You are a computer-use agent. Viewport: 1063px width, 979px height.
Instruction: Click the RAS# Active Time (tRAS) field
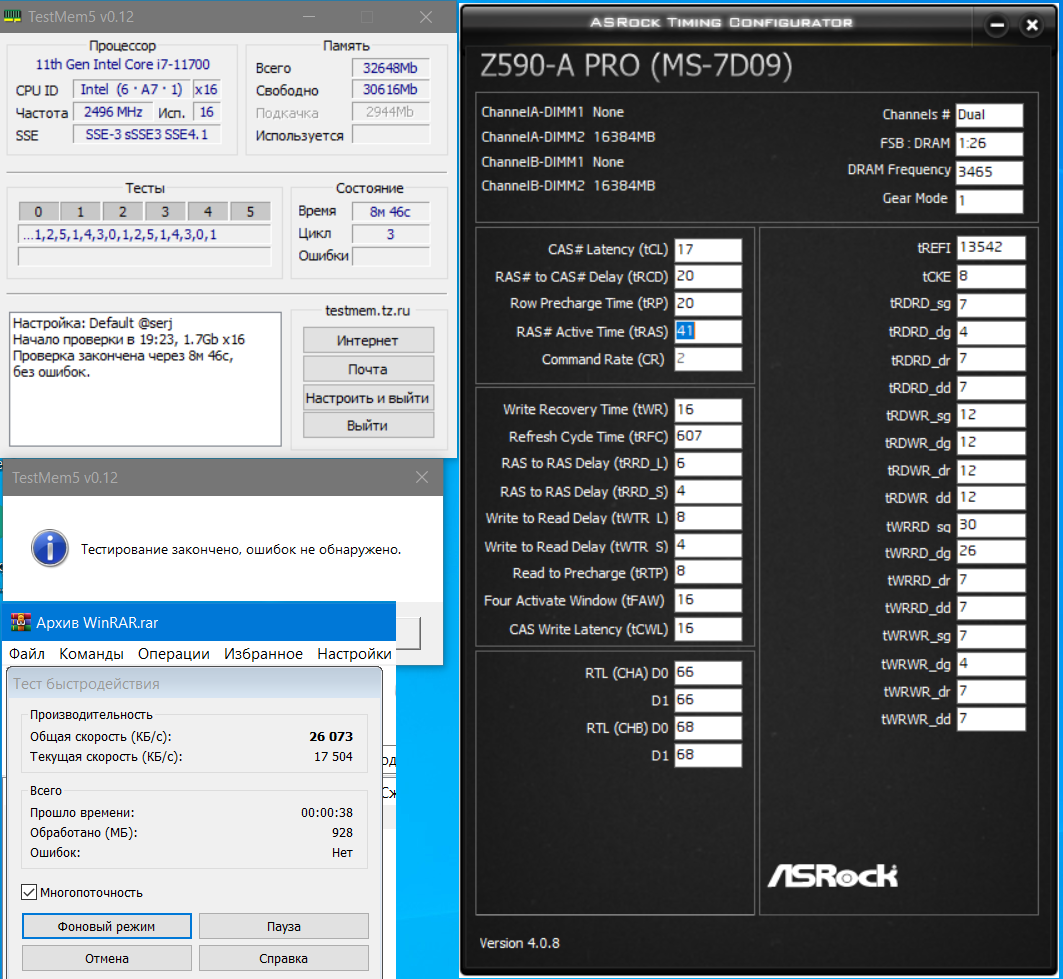(708, 332)
